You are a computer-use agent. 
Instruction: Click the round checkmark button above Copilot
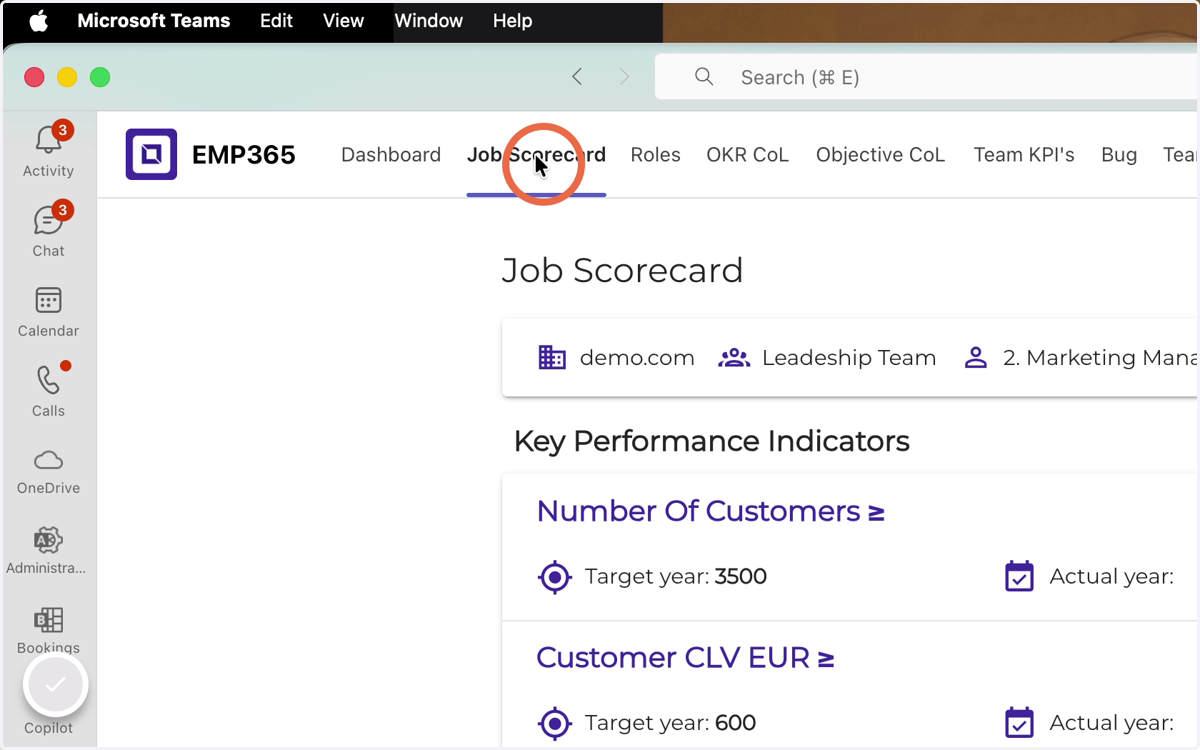(56, 685)
